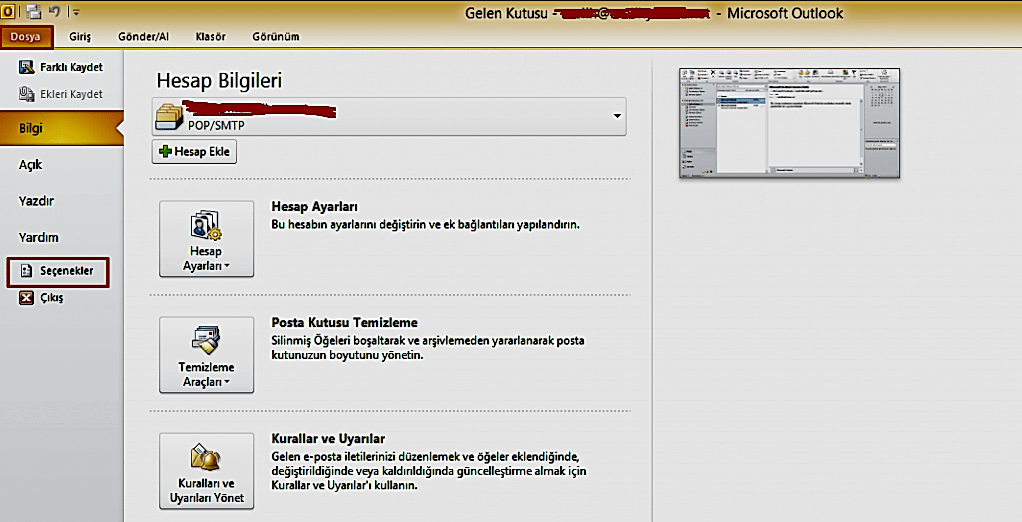Click the green plus icon on Hesap Ekle
The image size is (1022, 522).
coord(166,151)
